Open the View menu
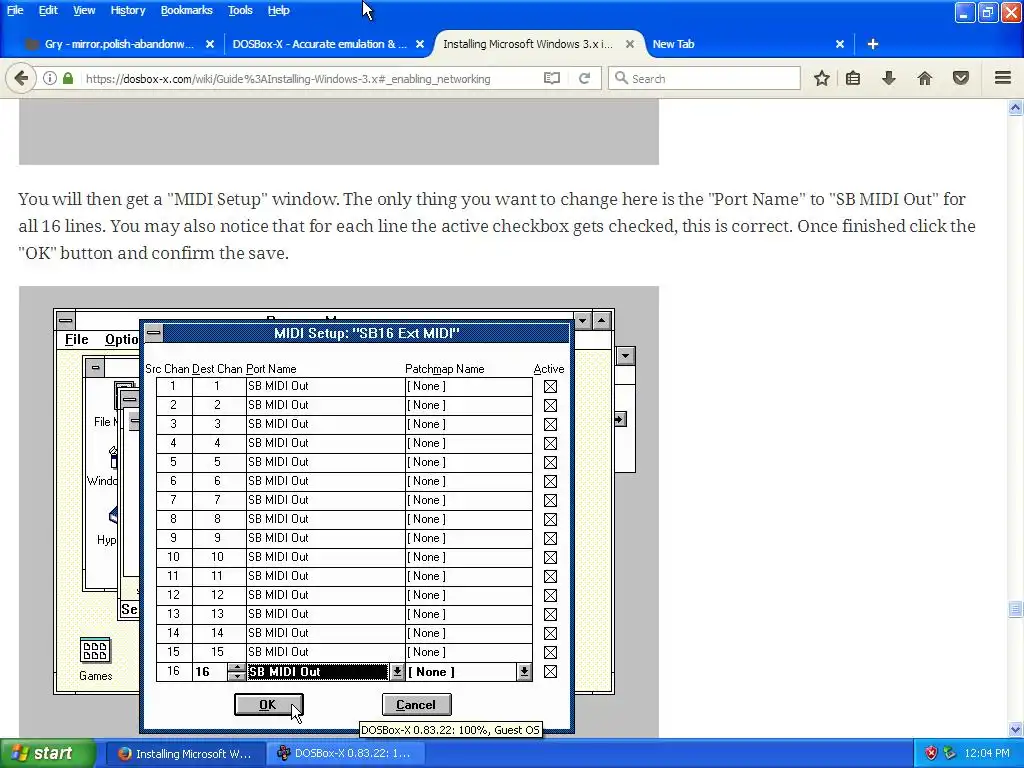Image resolution: width=1024 pixels, height=768 pixels. 84,10
